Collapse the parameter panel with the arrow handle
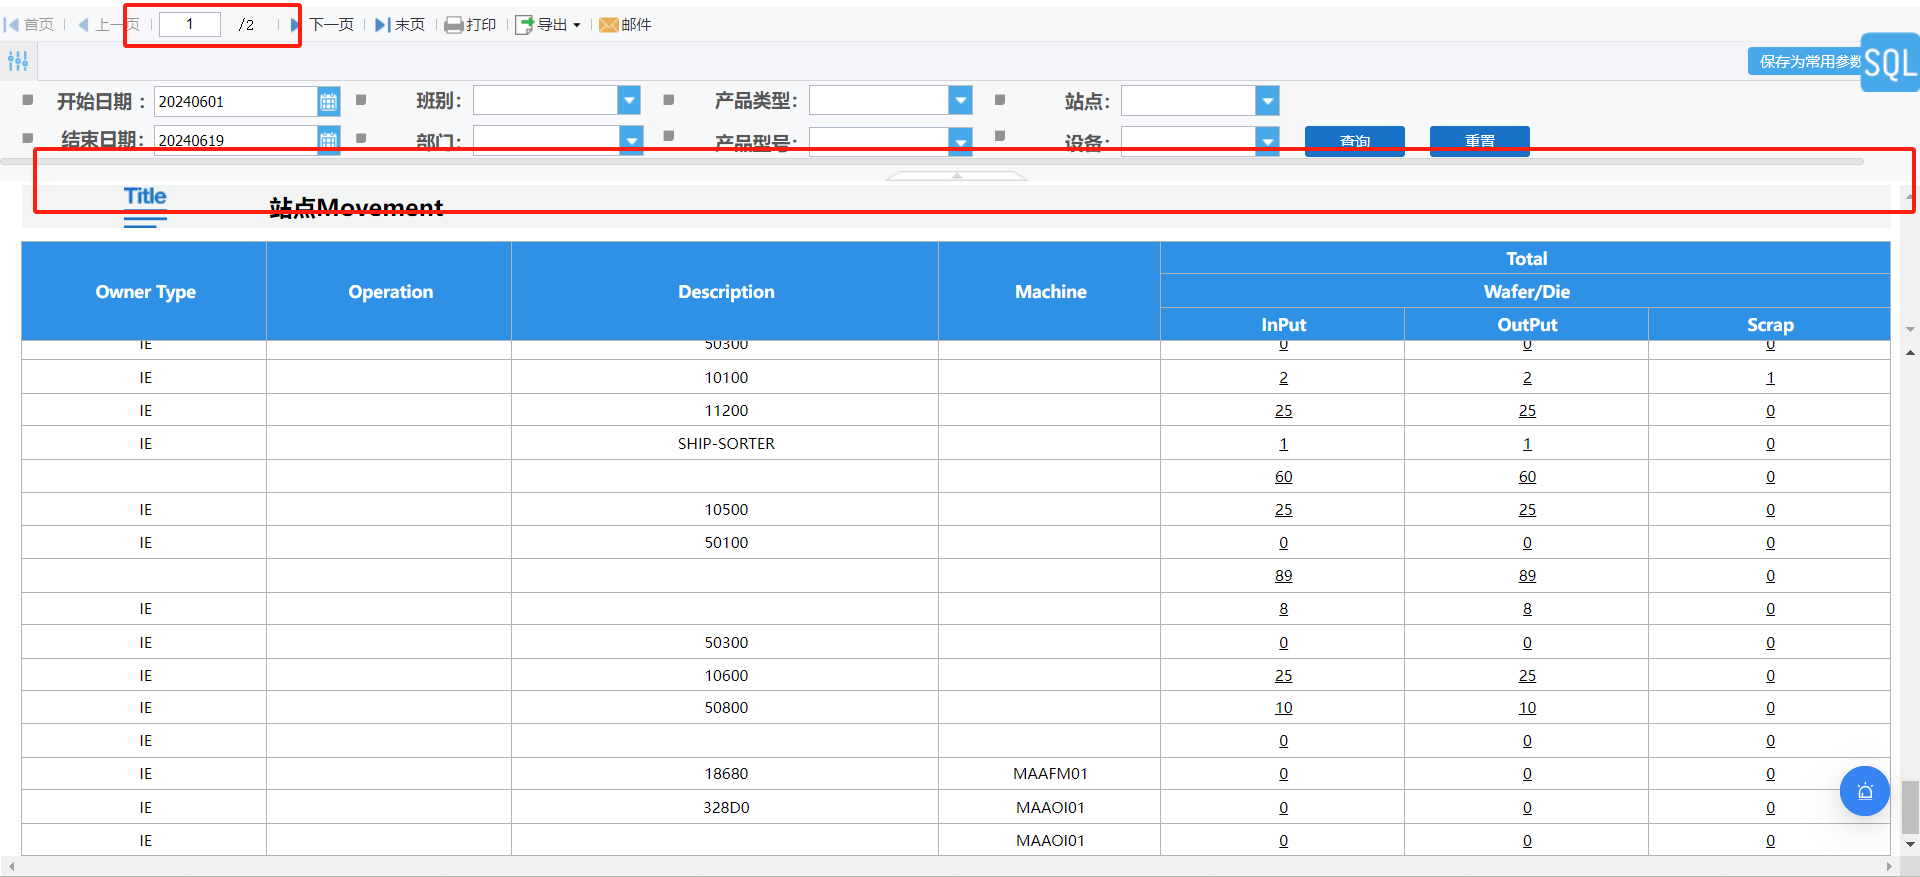 point(957,175)
